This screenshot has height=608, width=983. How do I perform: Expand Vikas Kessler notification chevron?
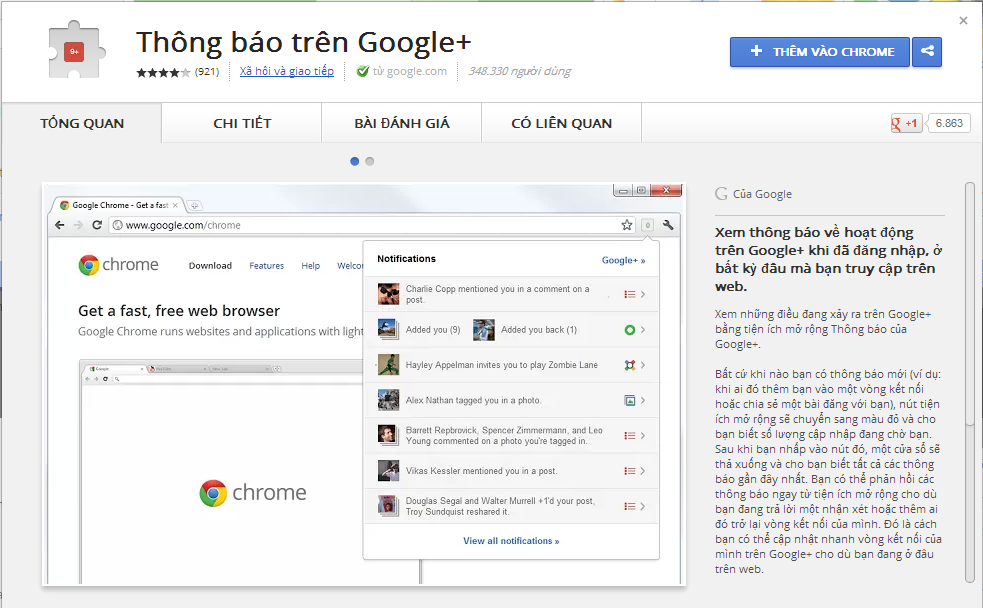point(643,471)
